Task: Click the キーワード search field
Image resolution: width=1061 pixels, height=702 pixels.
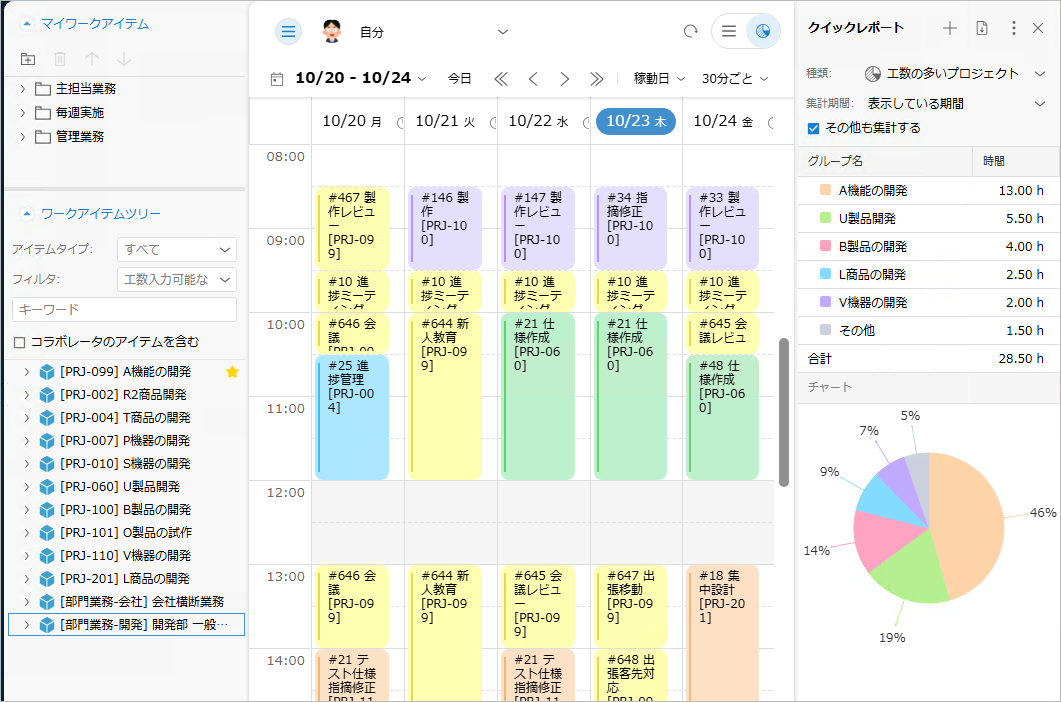Action: 124,310
